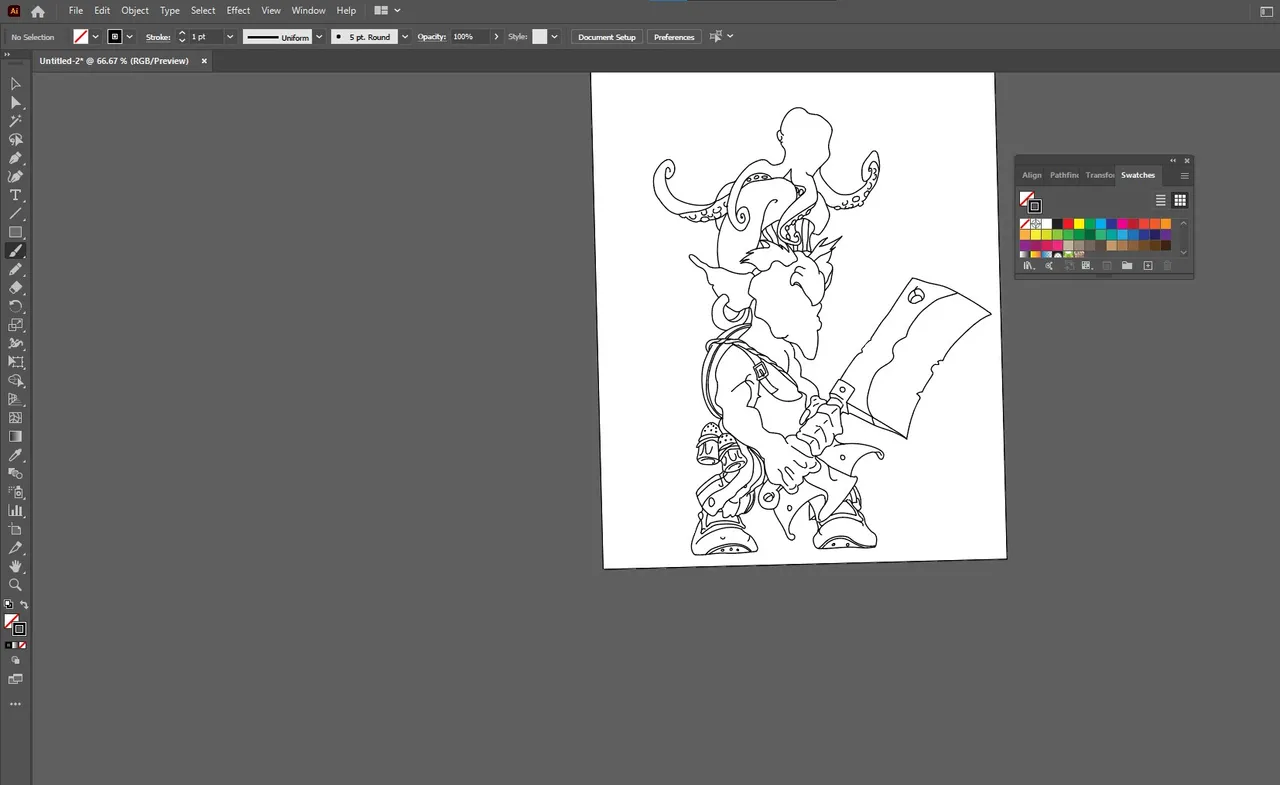1280x785 pixels.
Task: Open the stroke weight dropdown
Action: [x=230, y=37]
